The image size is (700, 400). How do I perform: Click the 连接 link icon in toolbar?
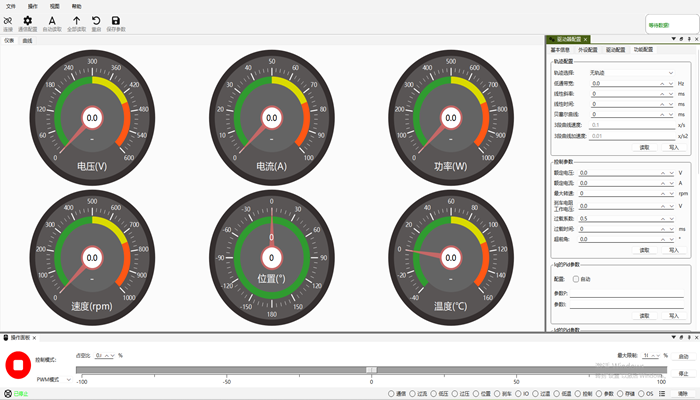[8, 20]
